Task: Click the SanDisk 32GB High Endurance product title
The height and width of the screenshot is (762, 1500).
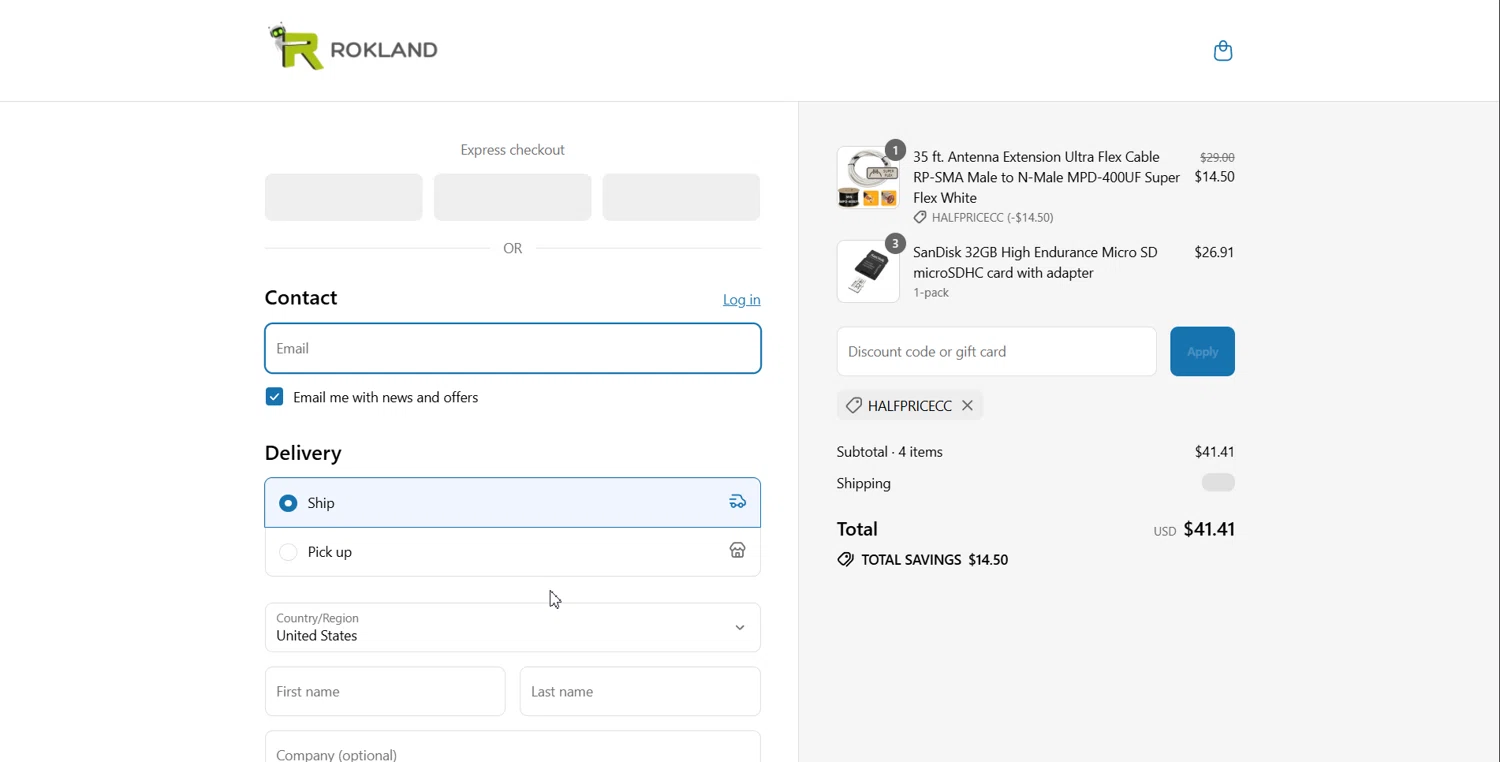Action: click(x=1035, y=262)
